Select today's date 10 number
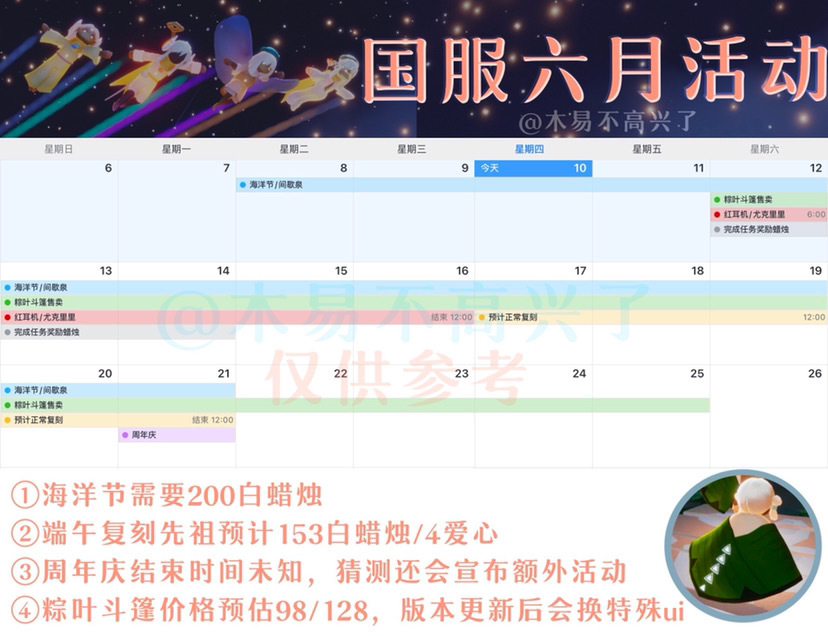 click(x=580, y=168)
